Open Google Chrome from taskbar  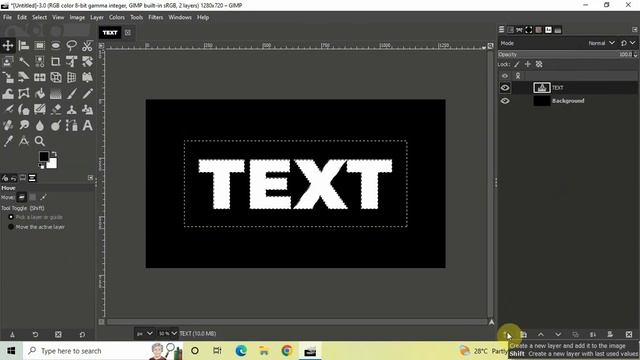tap(287, 351)
